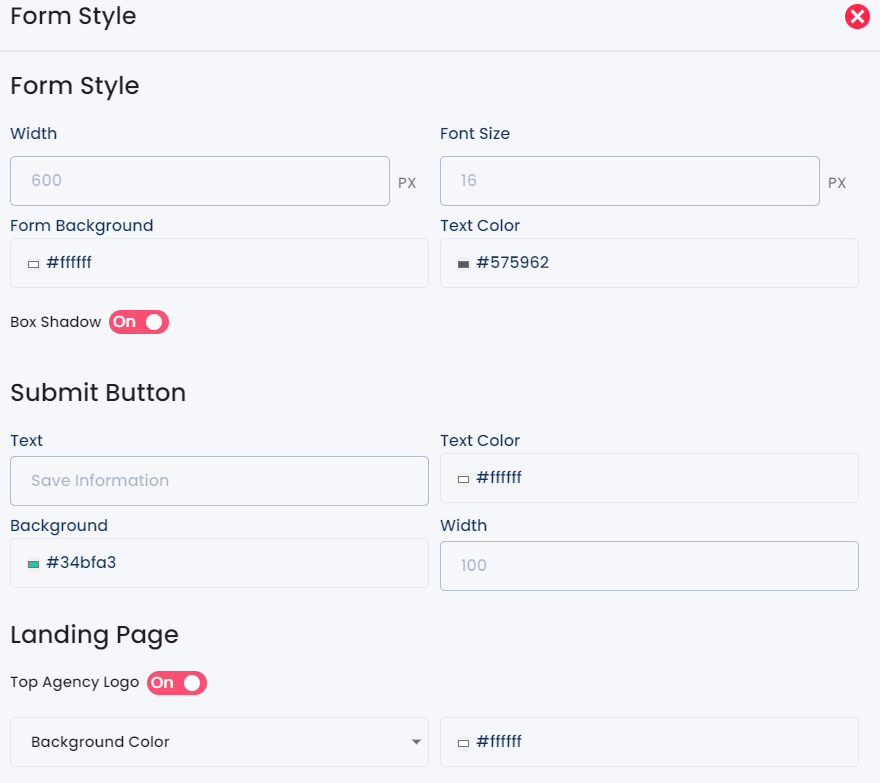Click the Form Background white color swatch
Screen dimensions: 880x783
coord(34,264)
